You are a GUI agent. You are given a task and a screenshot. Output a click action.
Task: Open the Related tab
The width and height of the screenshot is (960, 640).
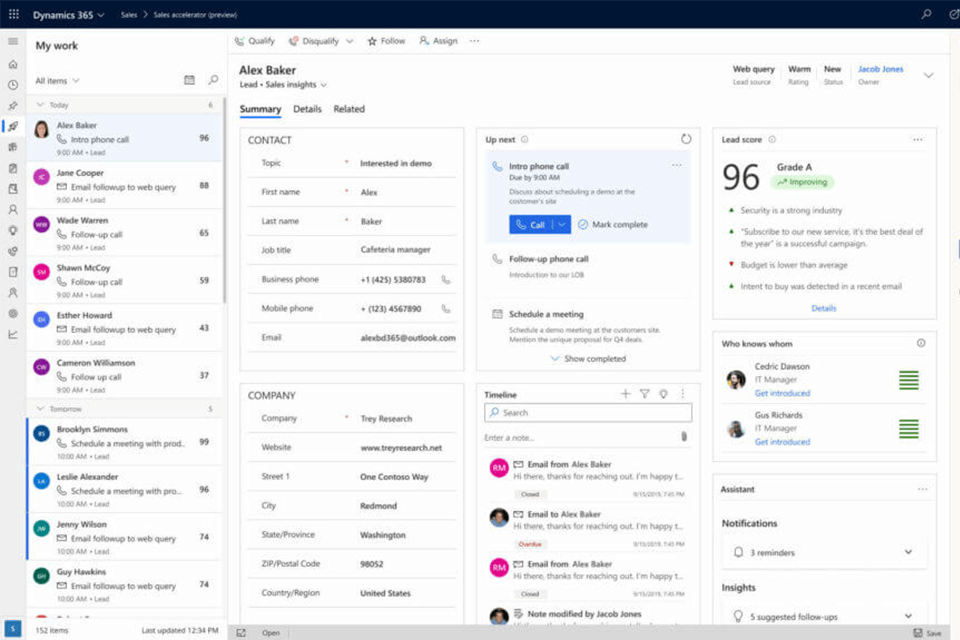coord(349,109)
